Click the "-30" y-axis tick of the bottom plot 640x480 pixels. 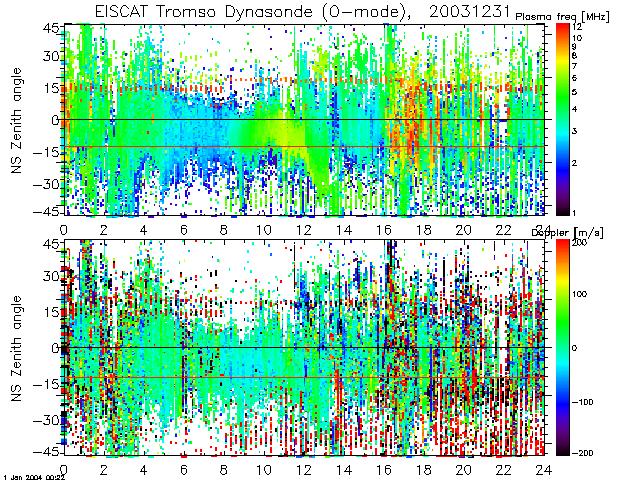pos(46,420)
